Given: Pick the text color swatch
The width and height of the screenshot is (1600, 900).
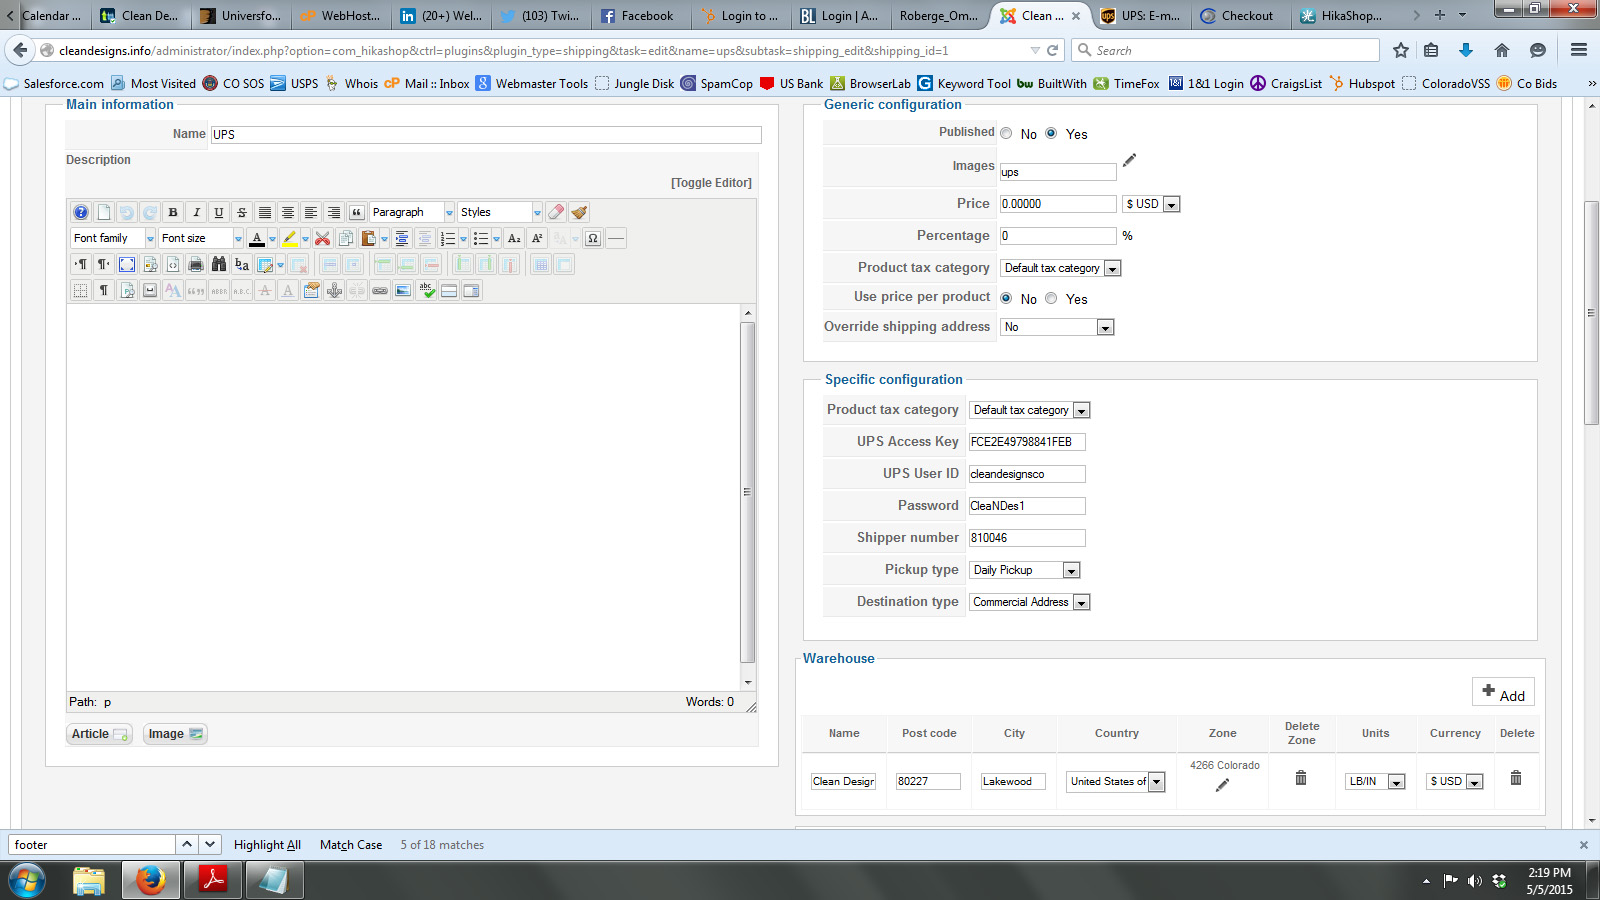Looking at the screenshot, I should click(x=257, y=238).
